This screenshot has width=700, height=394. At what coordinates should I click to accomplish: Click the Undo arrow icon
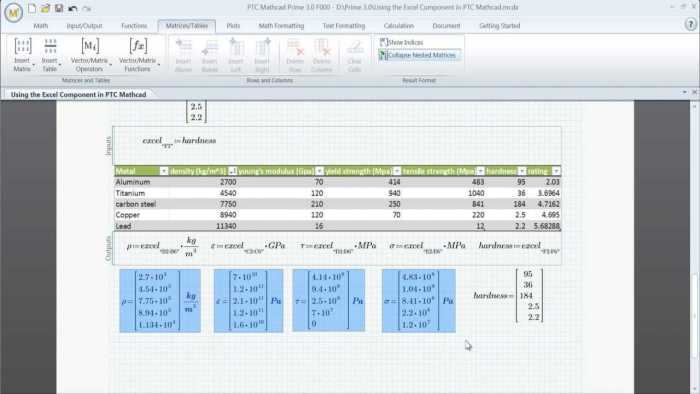tap(73, 8)
